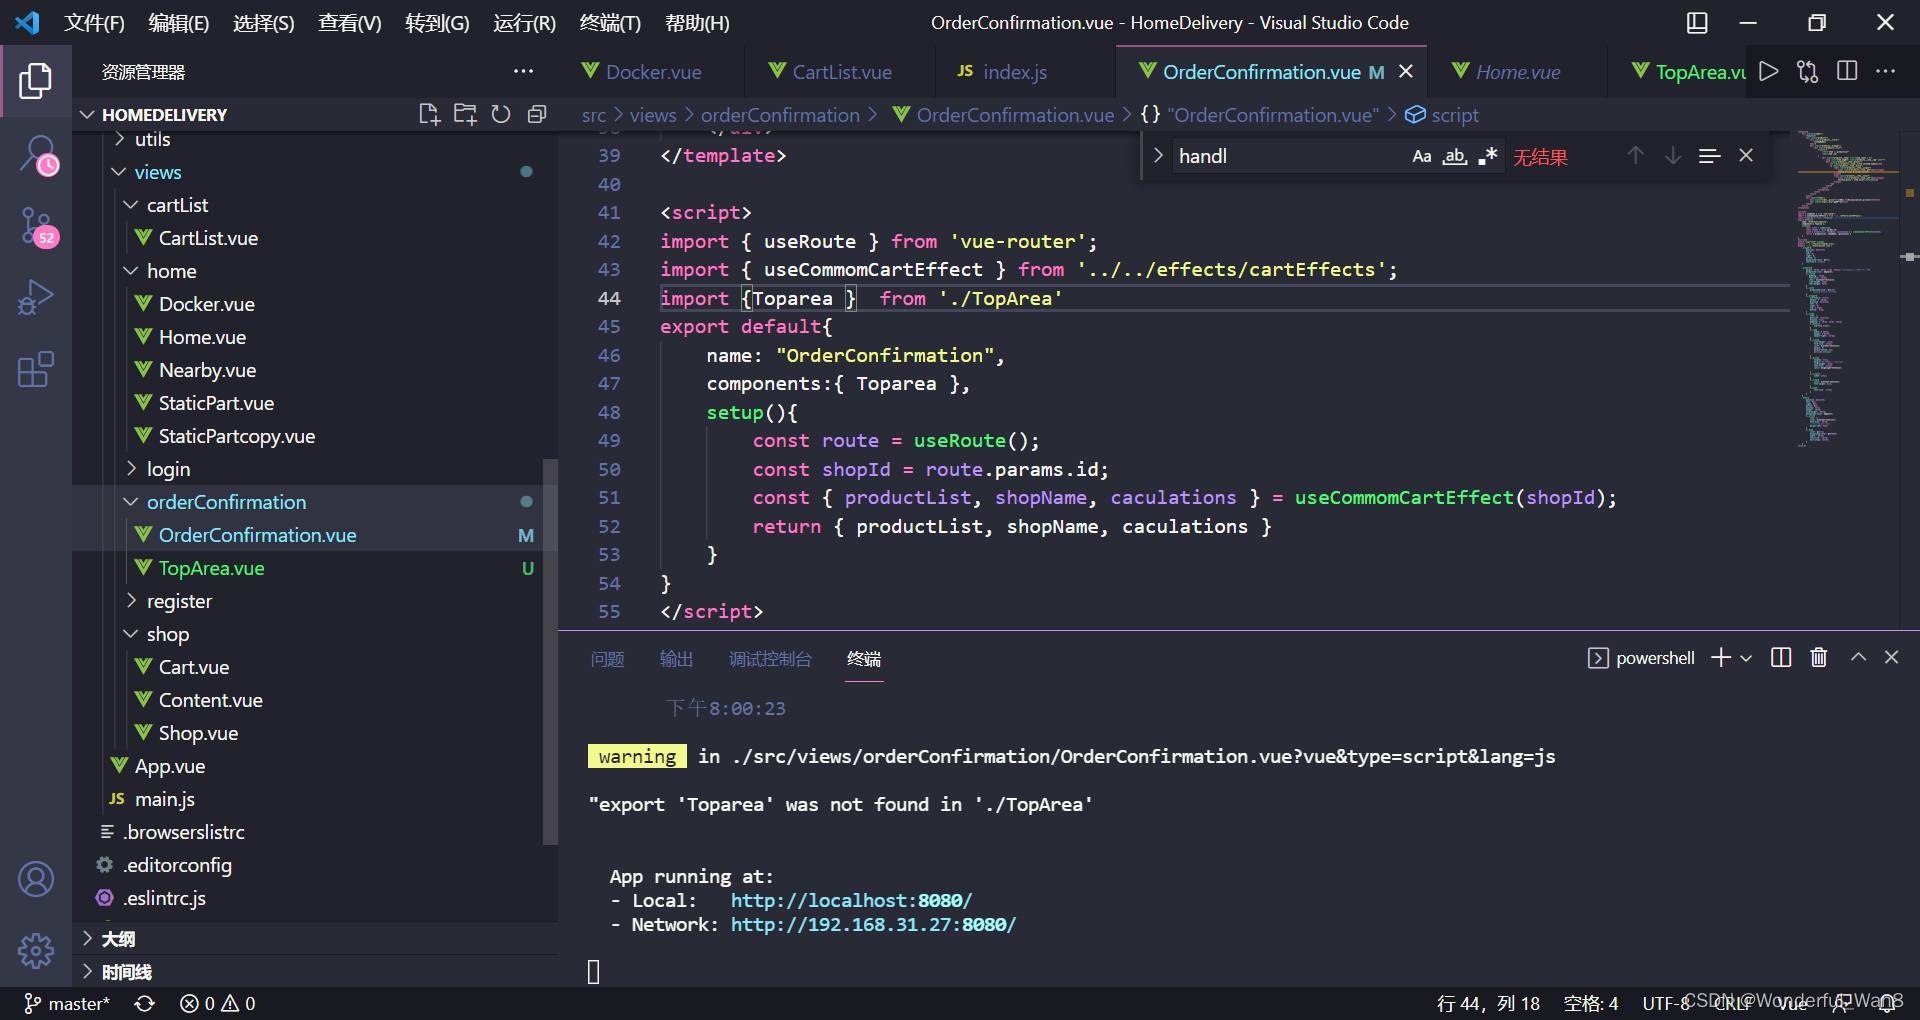This screenshot has height=1020, width=1920.
Task: Expand replace field in find widget
Action: (1158, 155)
